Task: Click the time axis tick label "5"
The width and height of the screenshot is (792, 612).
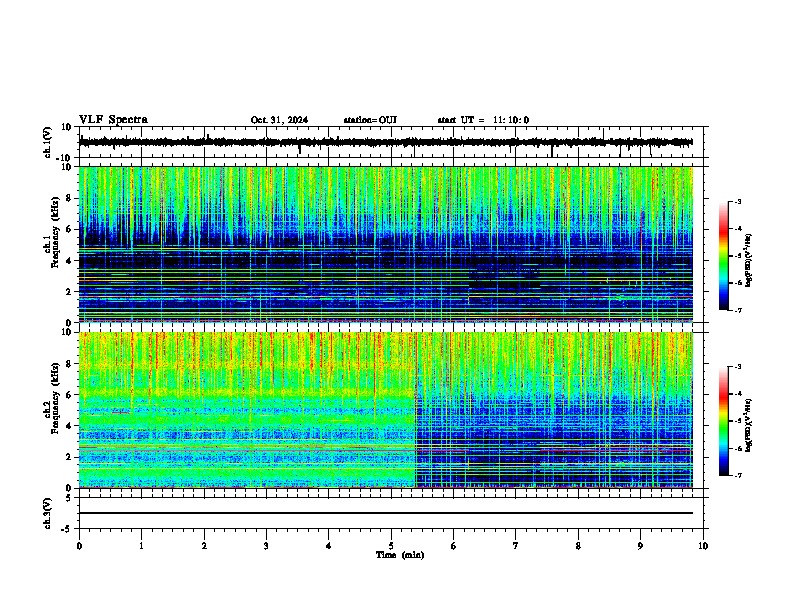Action: (391, 546)
